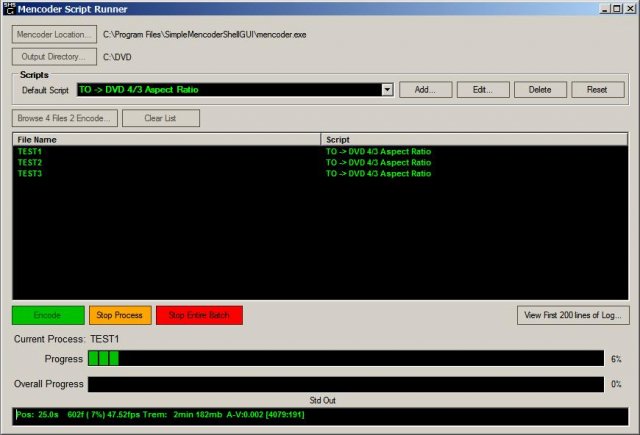Delete the selected script

coord(540,90)
